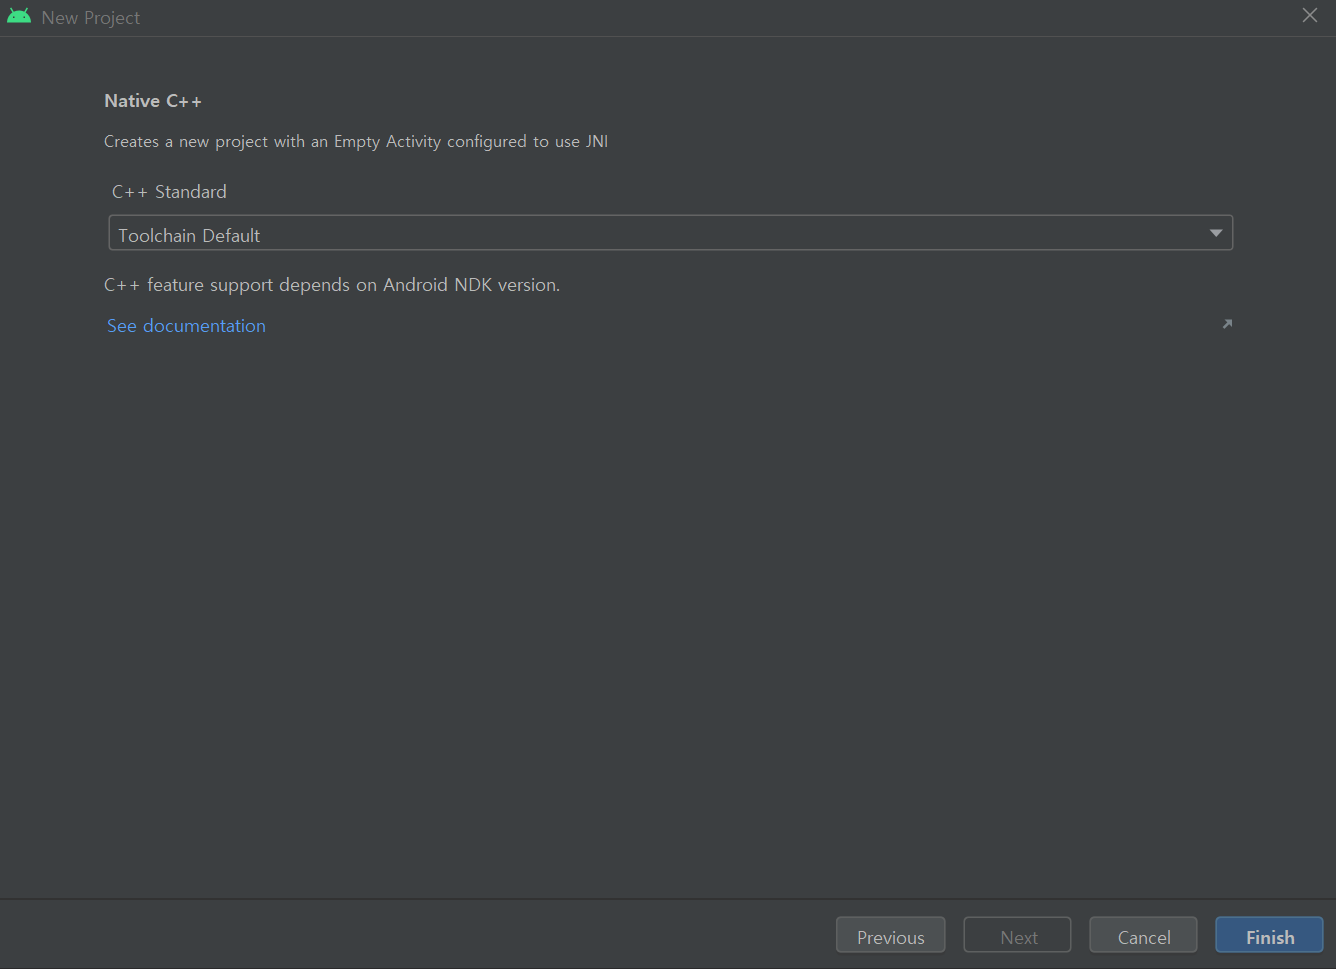Open the C++ Standard dropdown arrow

click(1216, 233)
